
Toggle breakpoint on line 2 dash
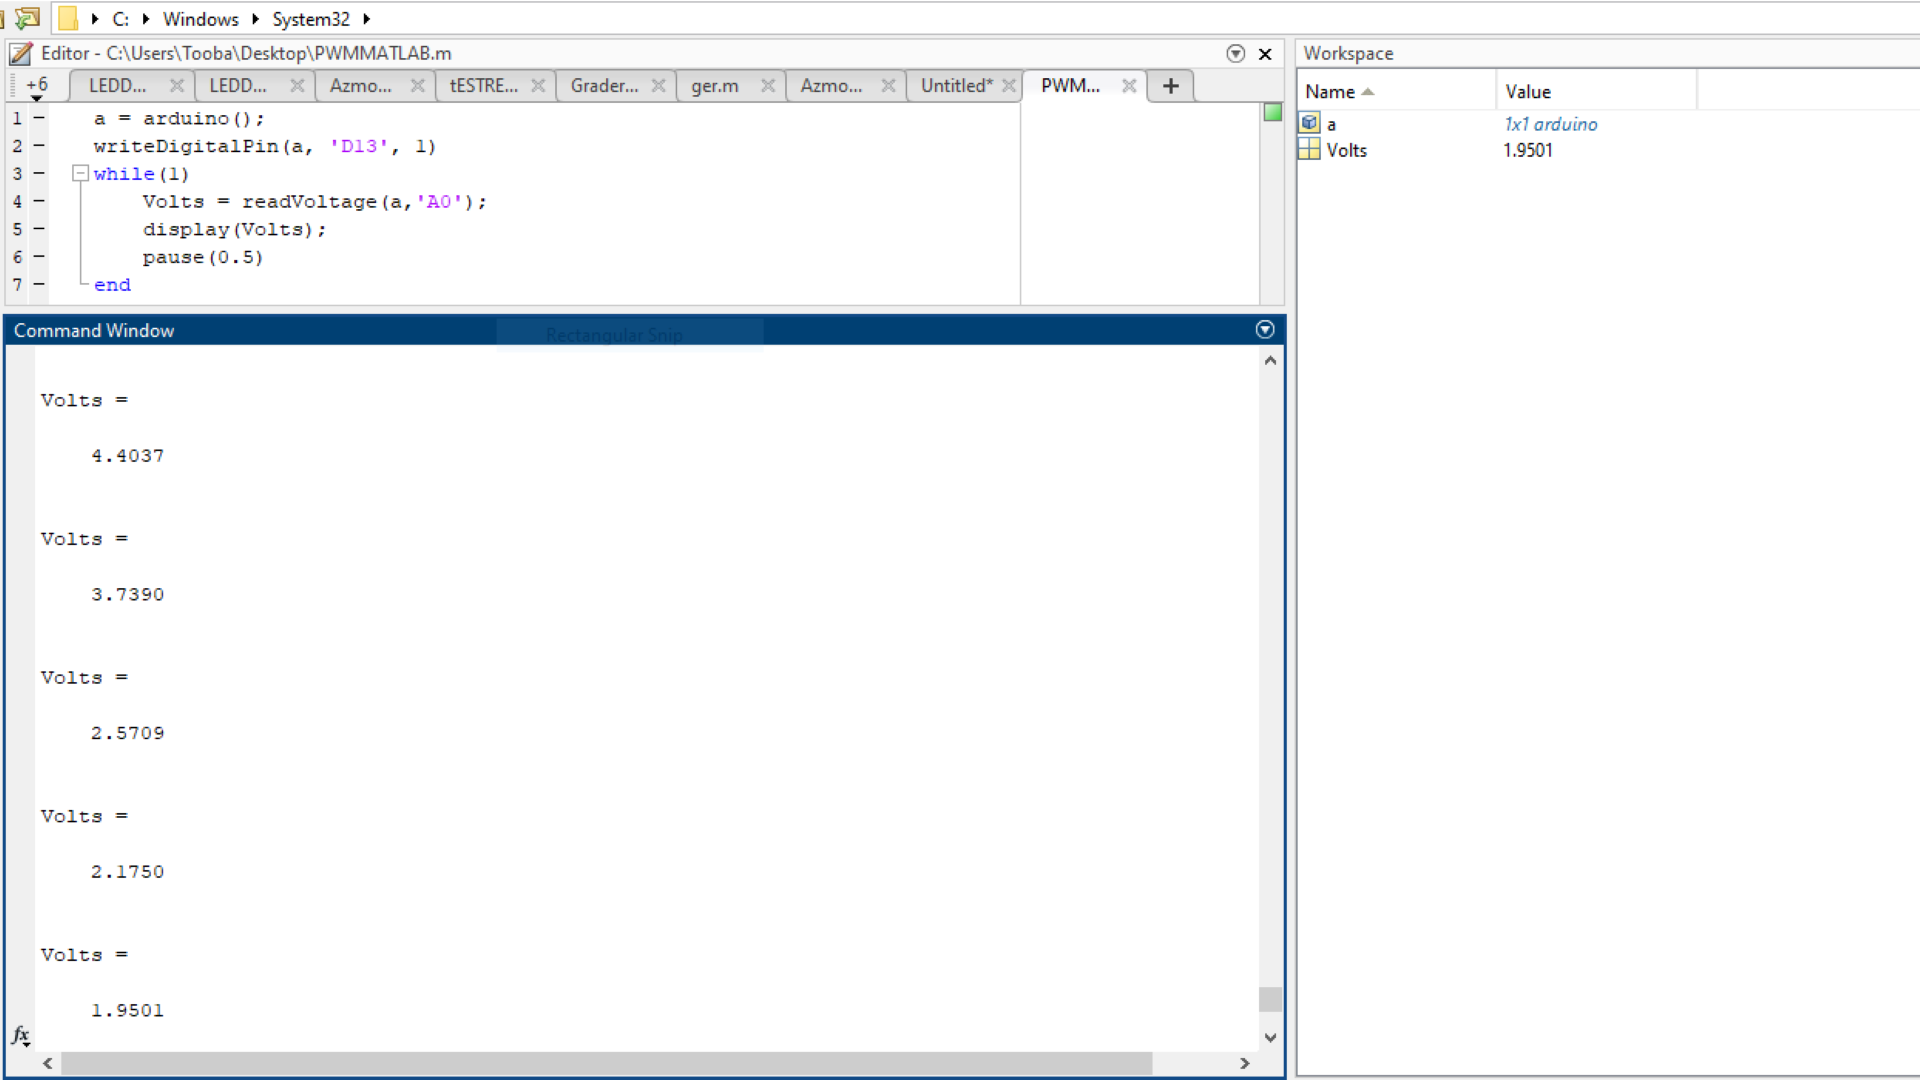[39, 146]
